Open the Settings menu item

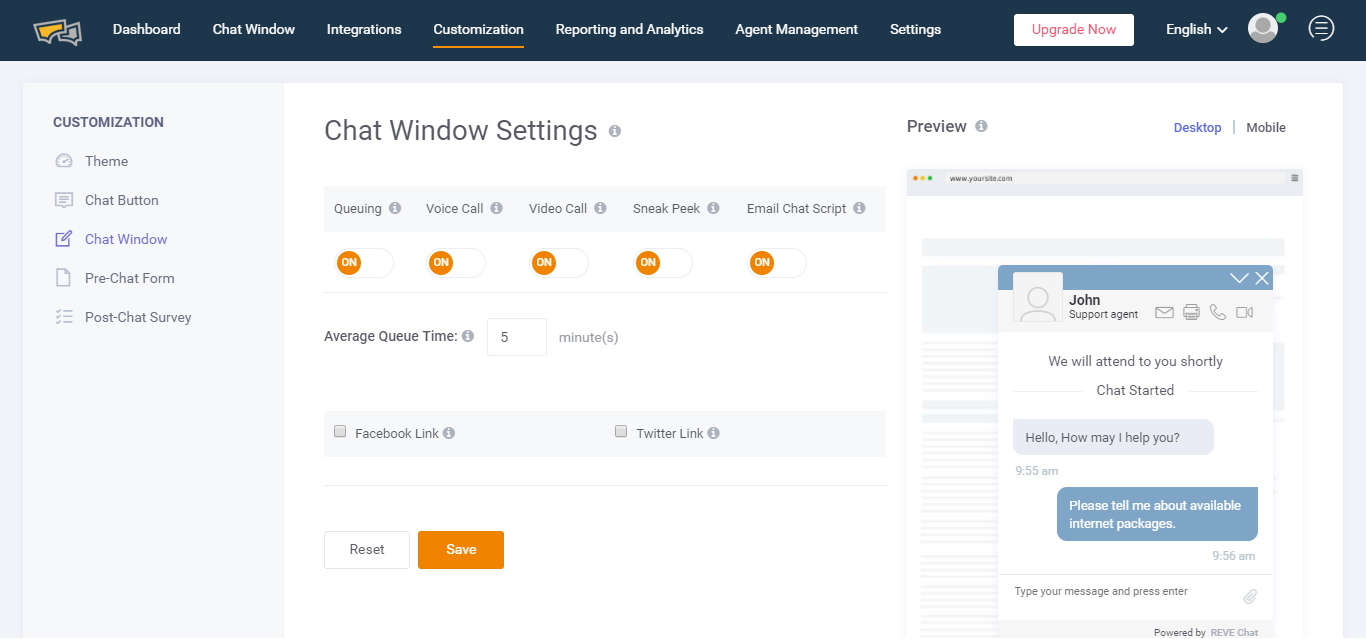click(x=915, y=29)
